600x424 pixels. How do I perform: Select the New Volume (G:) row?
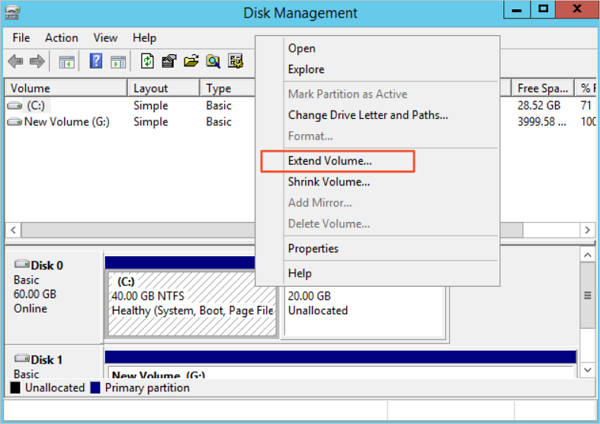(x=130, y=122)
